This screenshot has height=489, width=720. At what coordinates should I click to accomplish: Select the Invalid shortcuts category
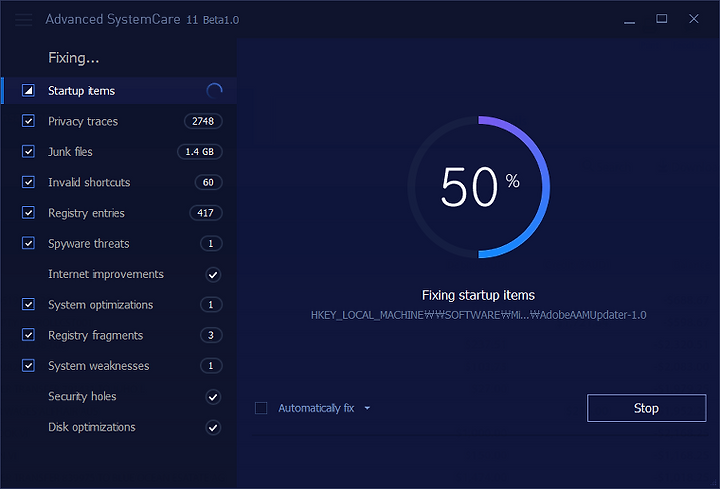119,182
